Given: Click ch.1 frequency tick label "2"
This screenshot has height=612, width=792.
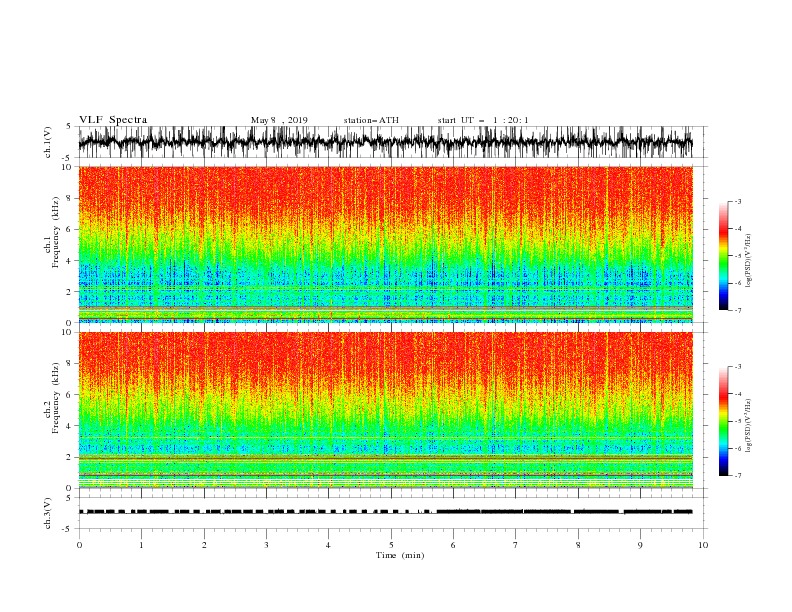Looking at the screenshot, I should (x=69, y=292).
